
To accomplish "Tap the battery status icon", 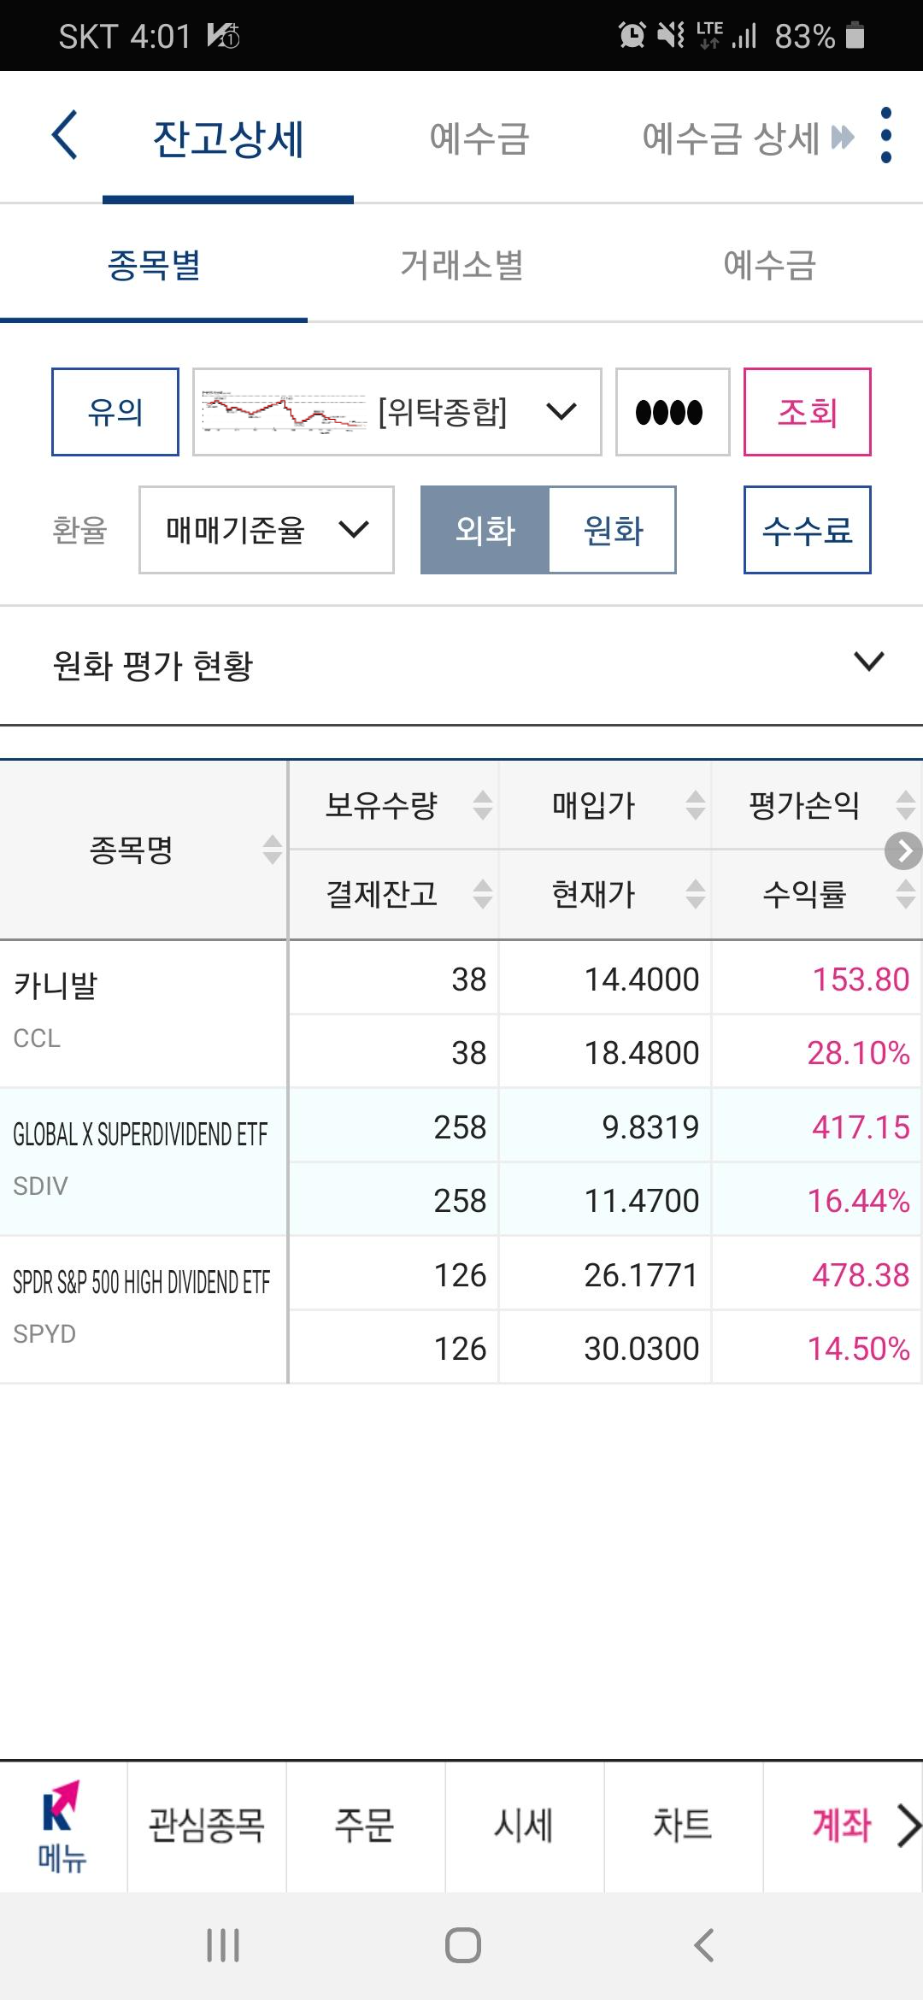I will point(855,36).
